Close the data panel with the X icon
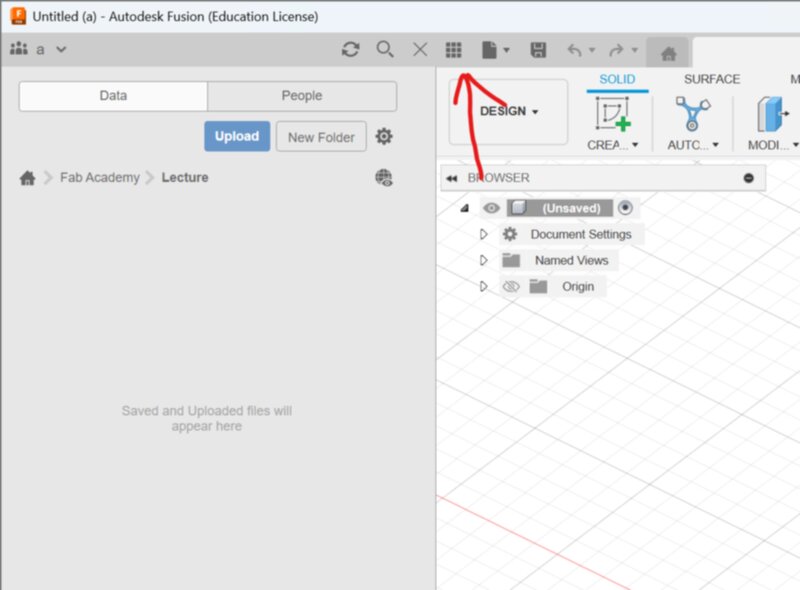800x590 pixels. tap(420, 50)
